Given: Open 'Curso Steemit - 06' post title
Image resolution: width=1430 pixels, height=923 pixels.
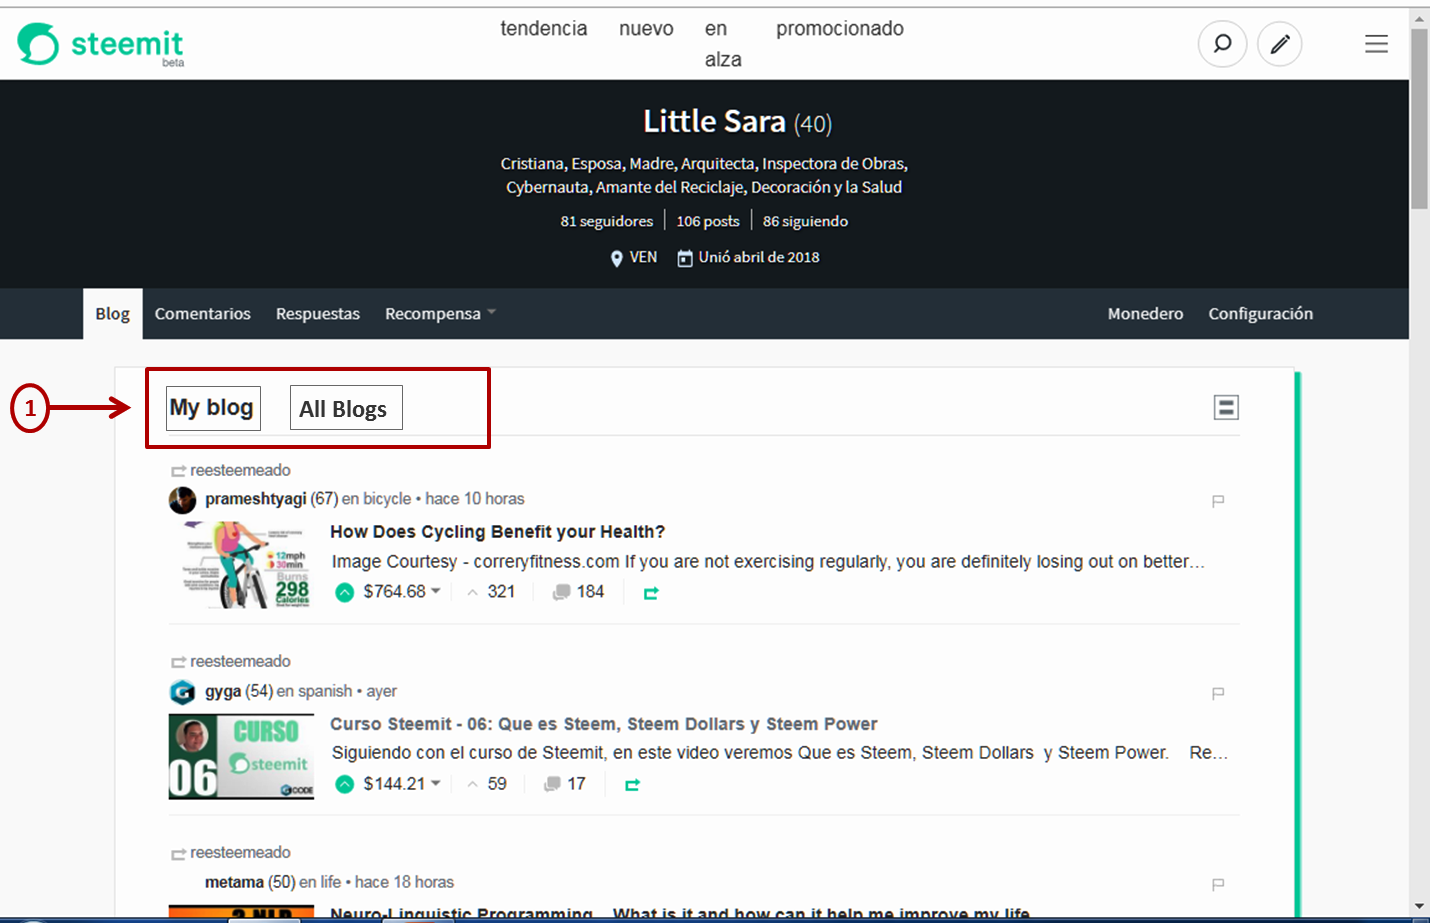Looking at the screenshot, I should 604,724.
